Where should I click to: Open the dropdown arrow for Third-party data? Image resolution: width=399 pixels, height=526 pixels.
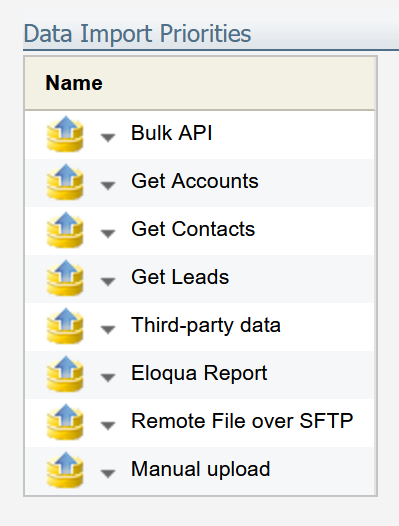click(108, 329)
